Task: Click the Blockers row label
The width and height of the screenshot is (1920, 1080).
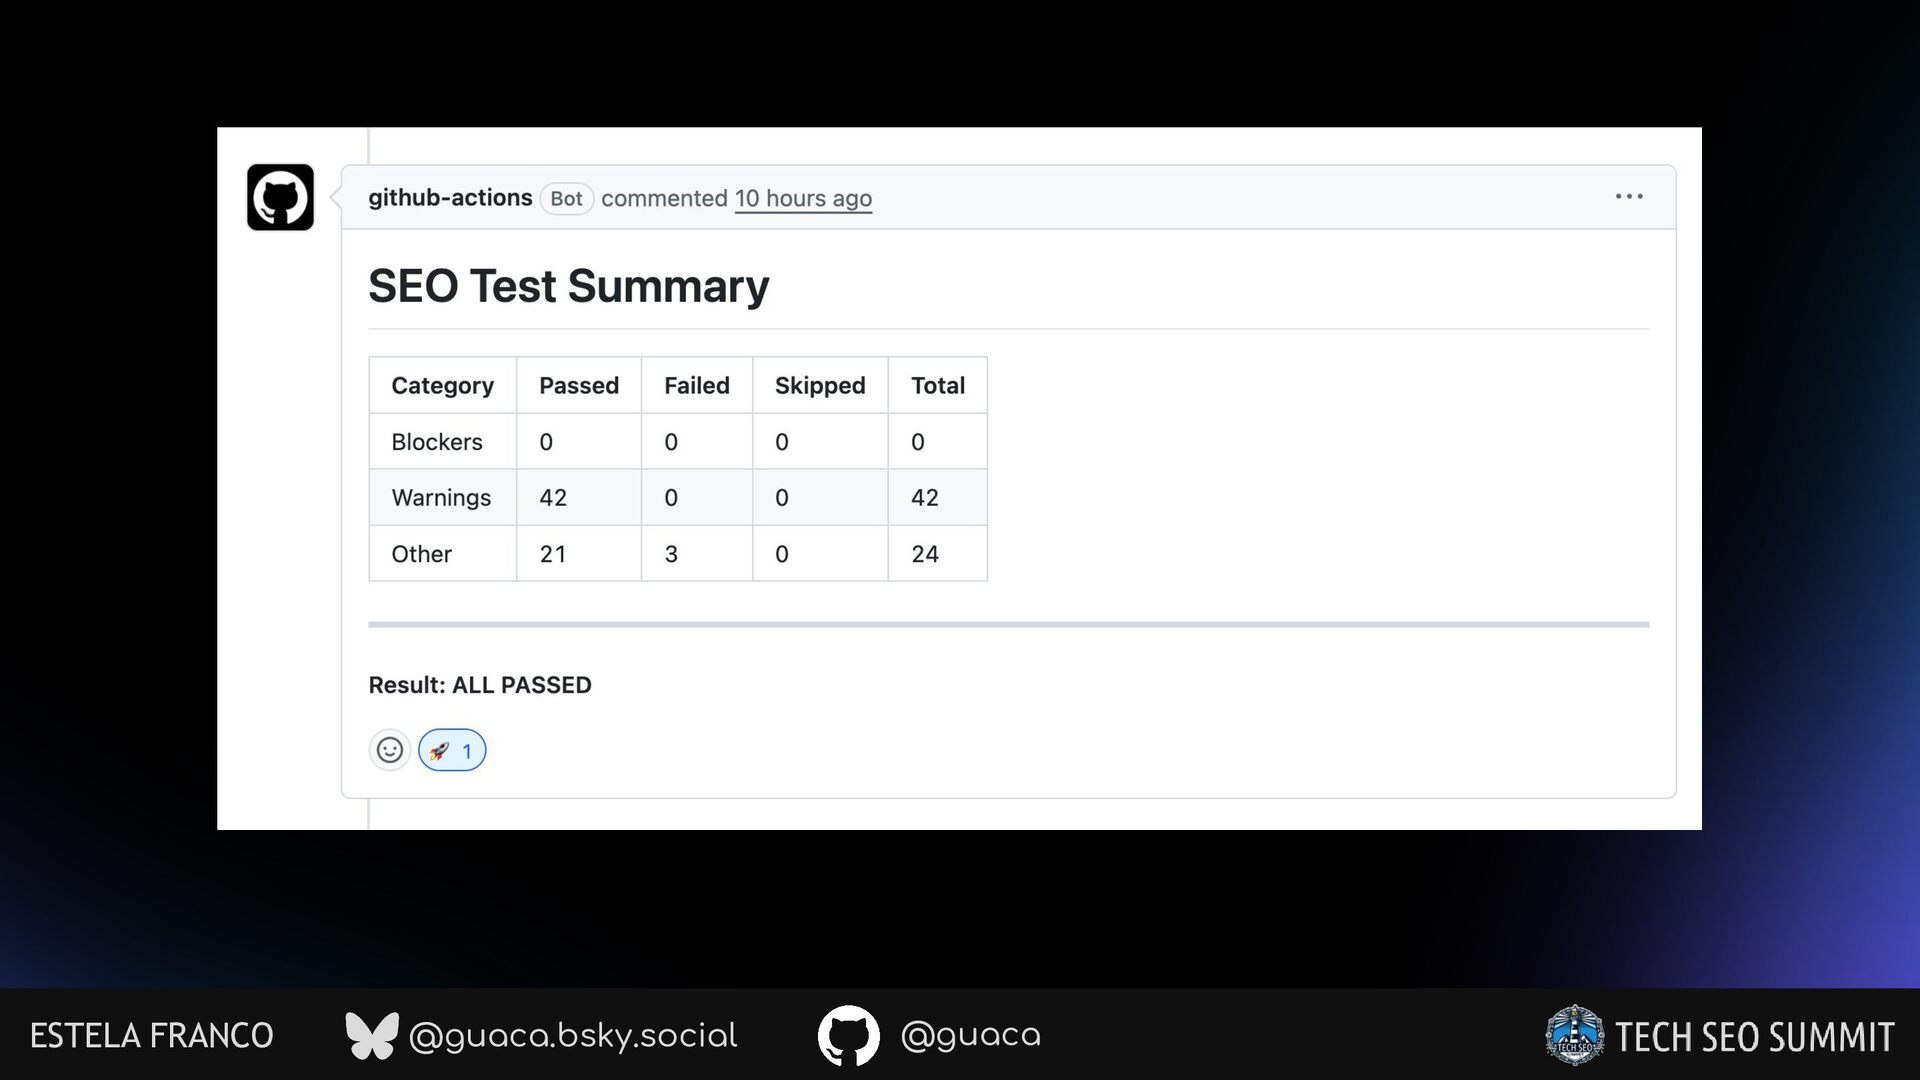Action: (436, 442)
